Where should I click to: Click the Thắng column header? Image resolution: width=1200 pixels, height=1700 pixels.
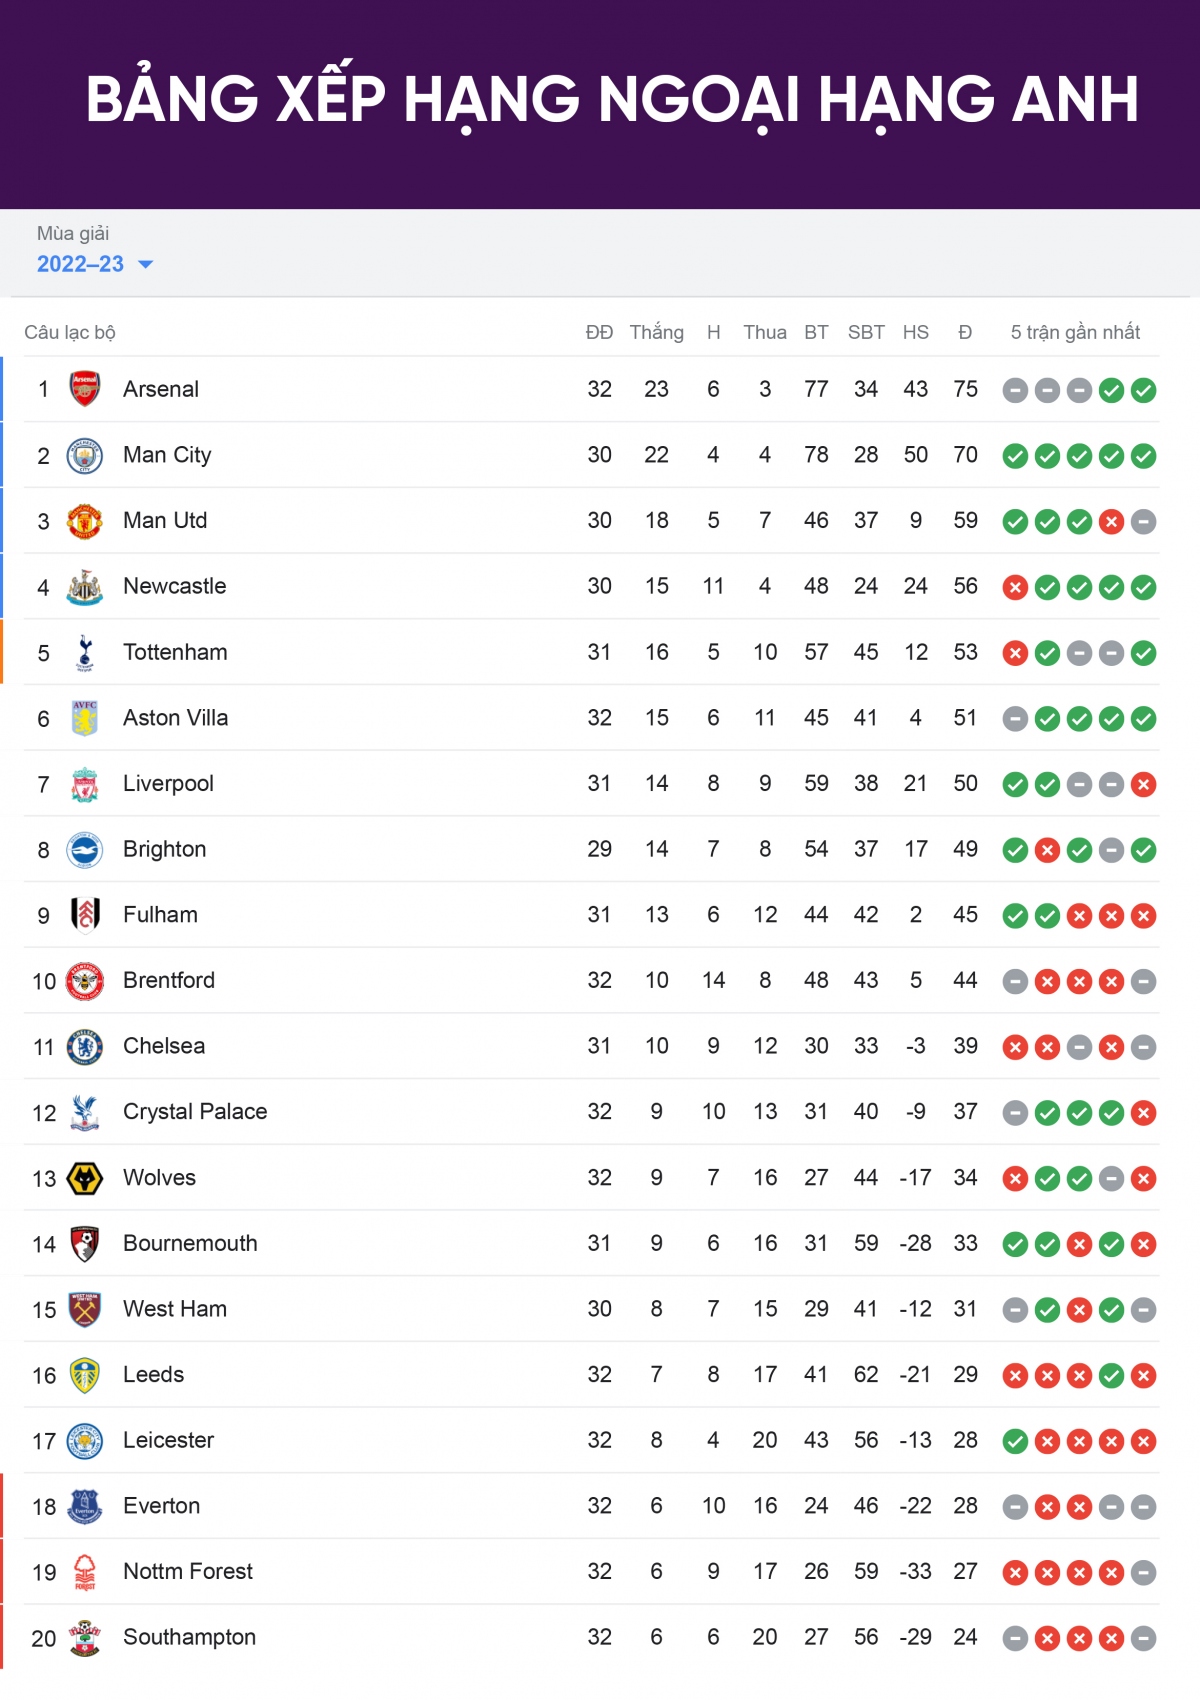coord(657,332)
